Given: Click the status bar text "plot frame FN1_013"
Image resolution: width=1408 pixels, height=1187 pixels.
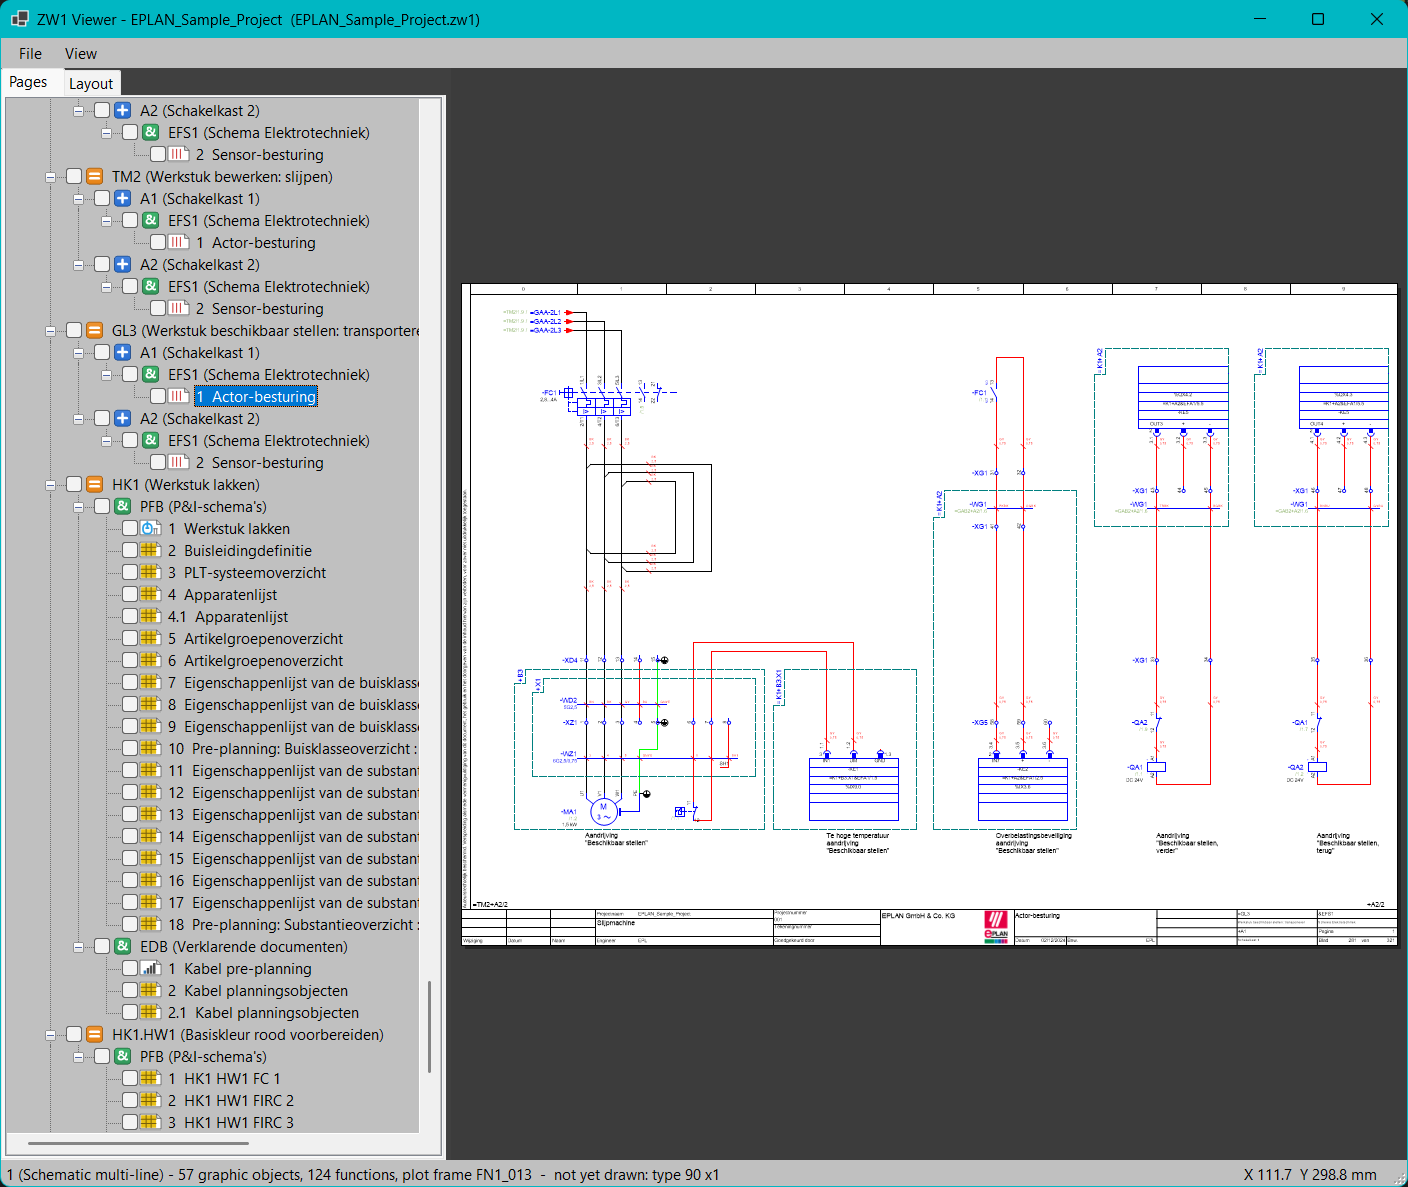Looking at the screenshot, I should [467, 1175].
